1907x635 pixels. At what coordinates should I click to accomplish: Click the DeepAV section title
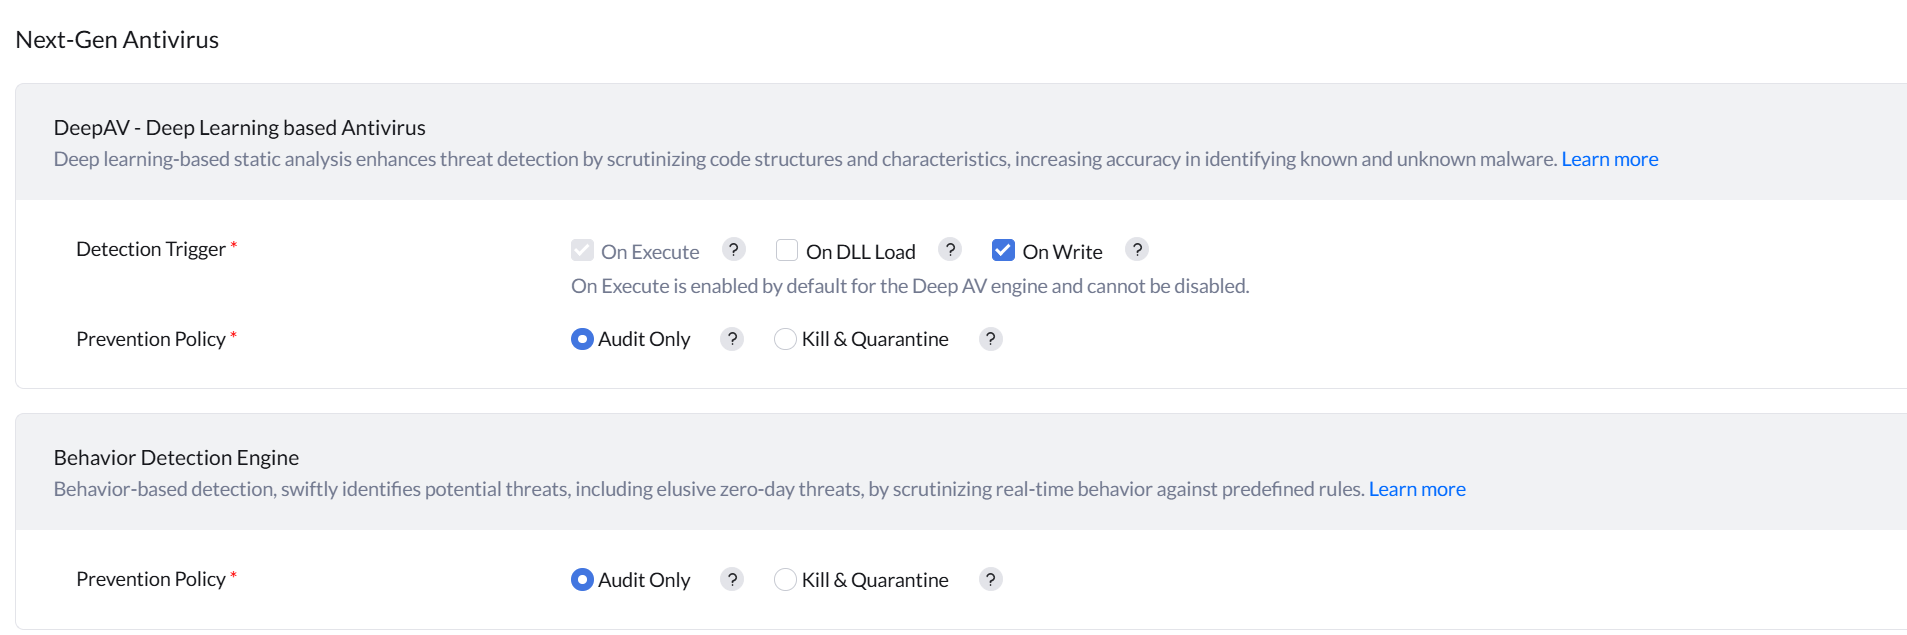click(240, 128)
